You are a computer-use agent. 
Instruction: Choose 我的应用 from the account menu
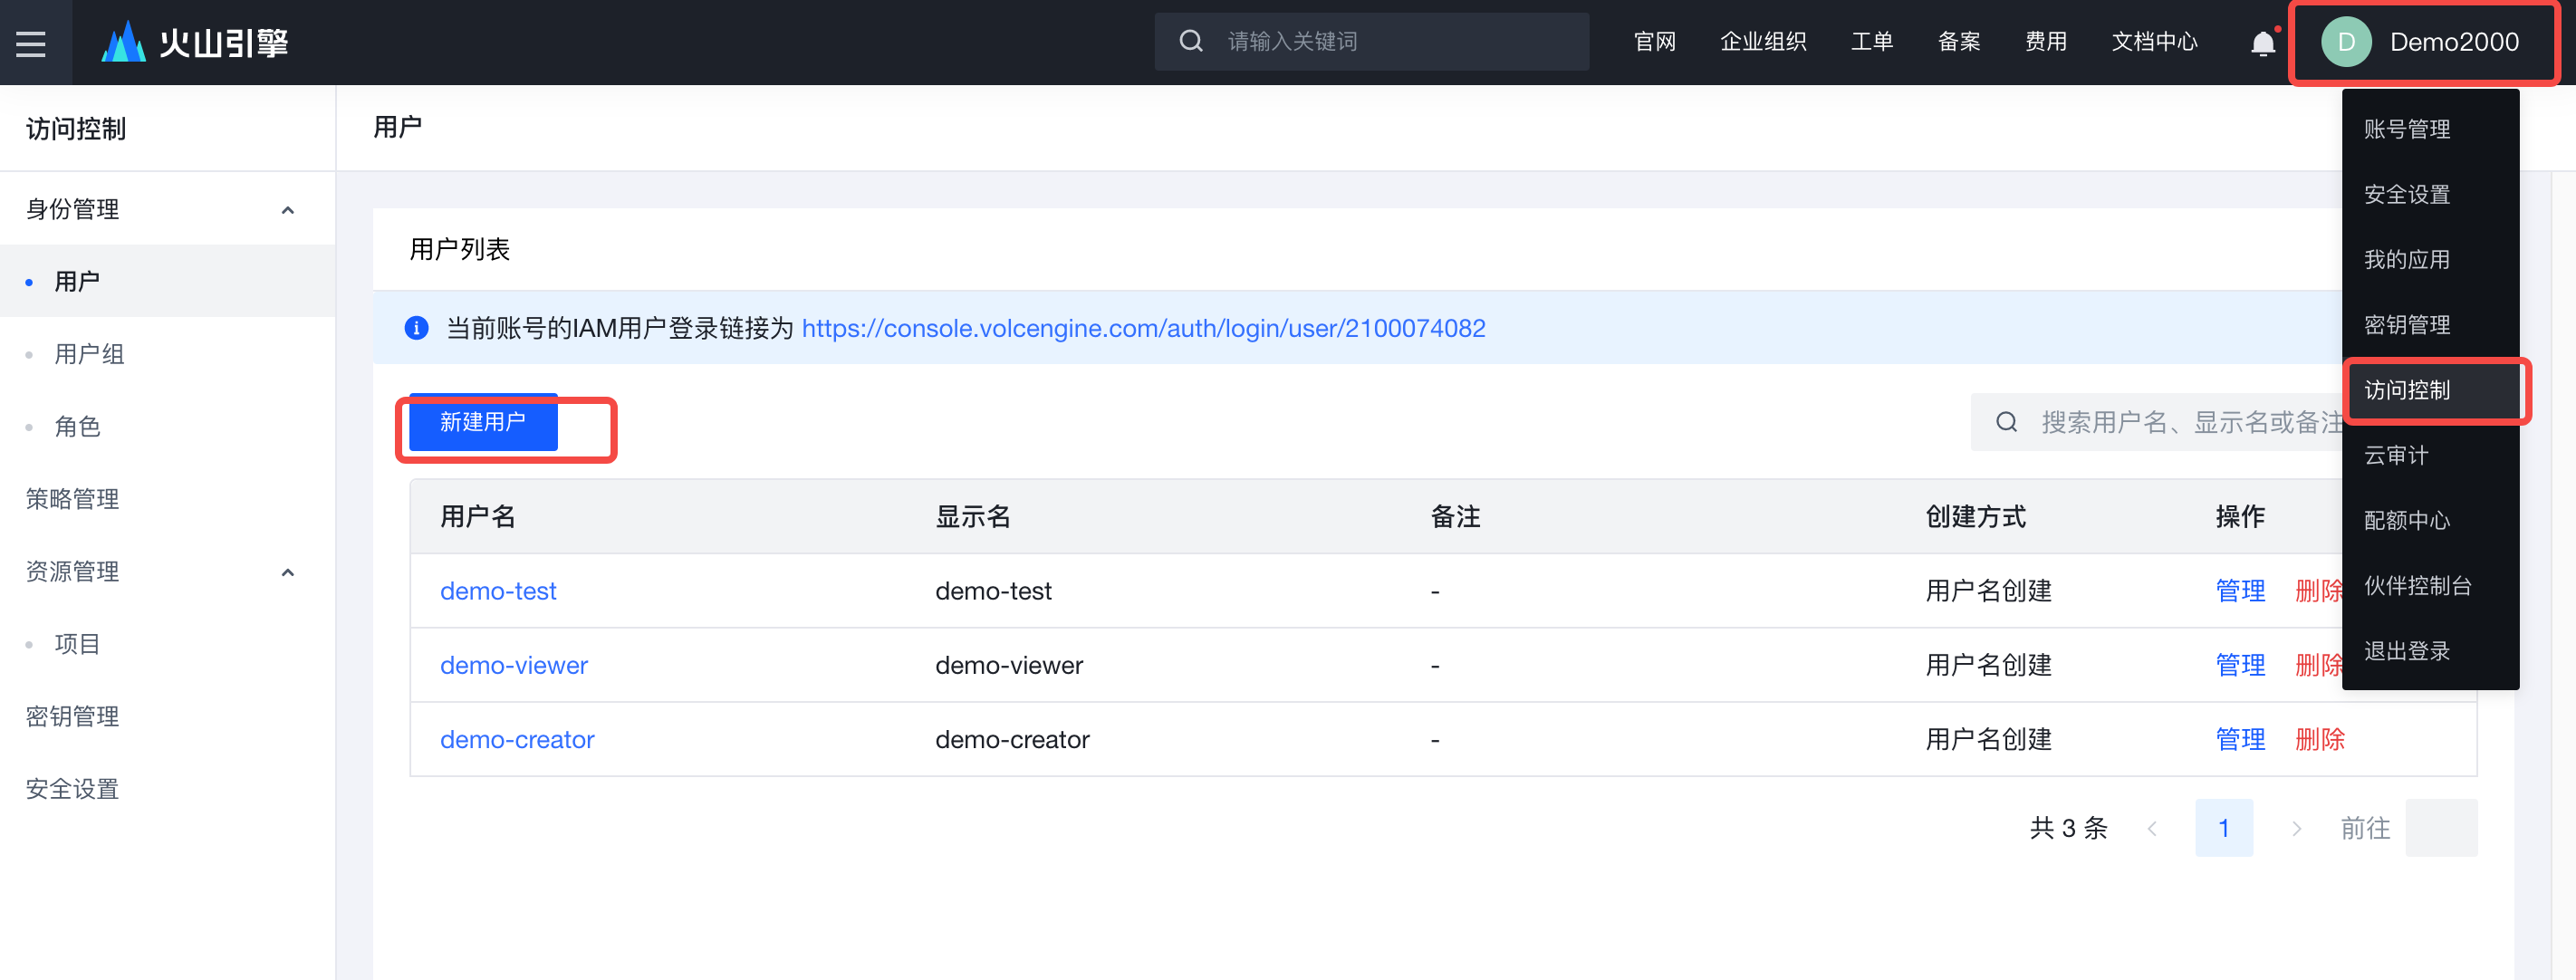(x=2430, y=260)
